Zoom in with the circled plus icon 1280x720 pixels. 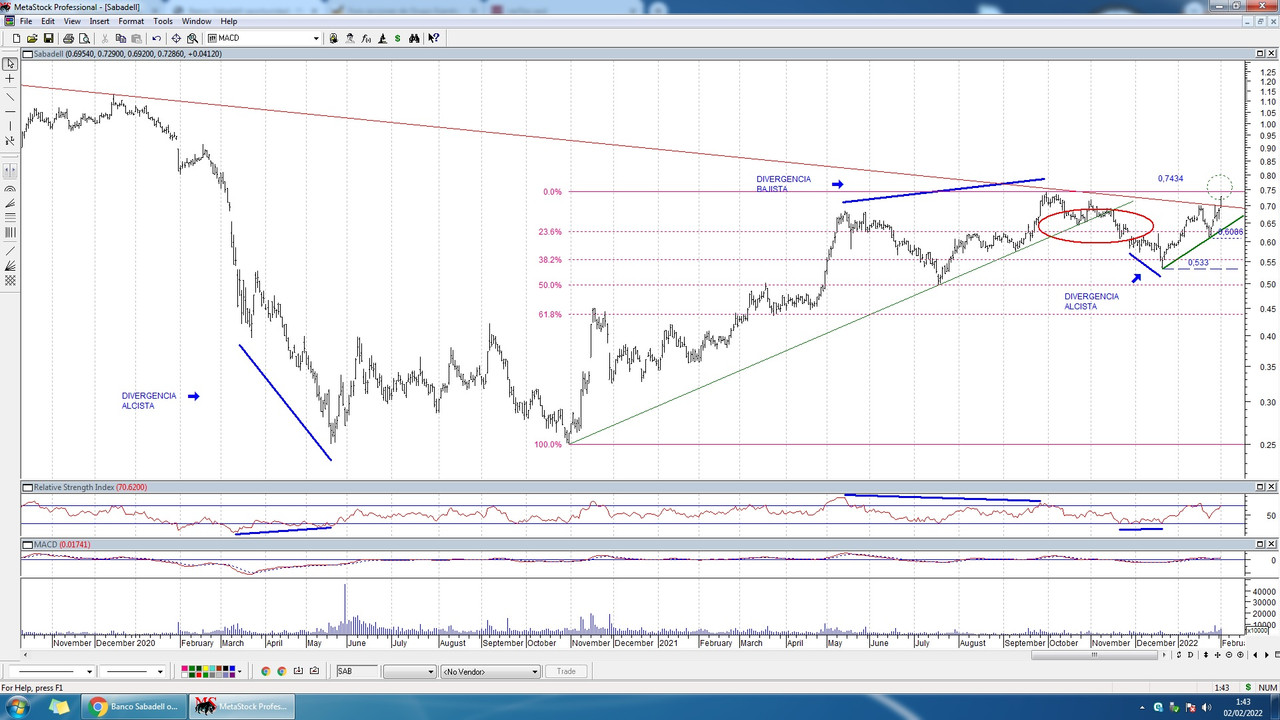[x=1240, y=655]
